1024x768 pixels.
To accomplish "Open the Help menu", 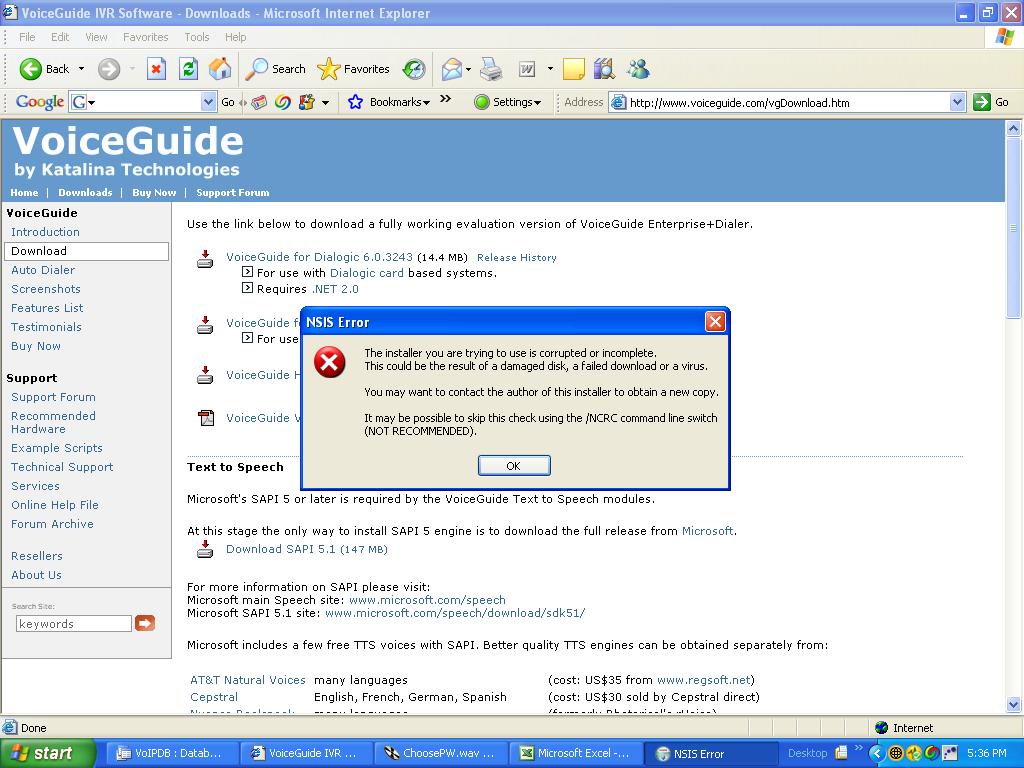I will click(236, 37).
